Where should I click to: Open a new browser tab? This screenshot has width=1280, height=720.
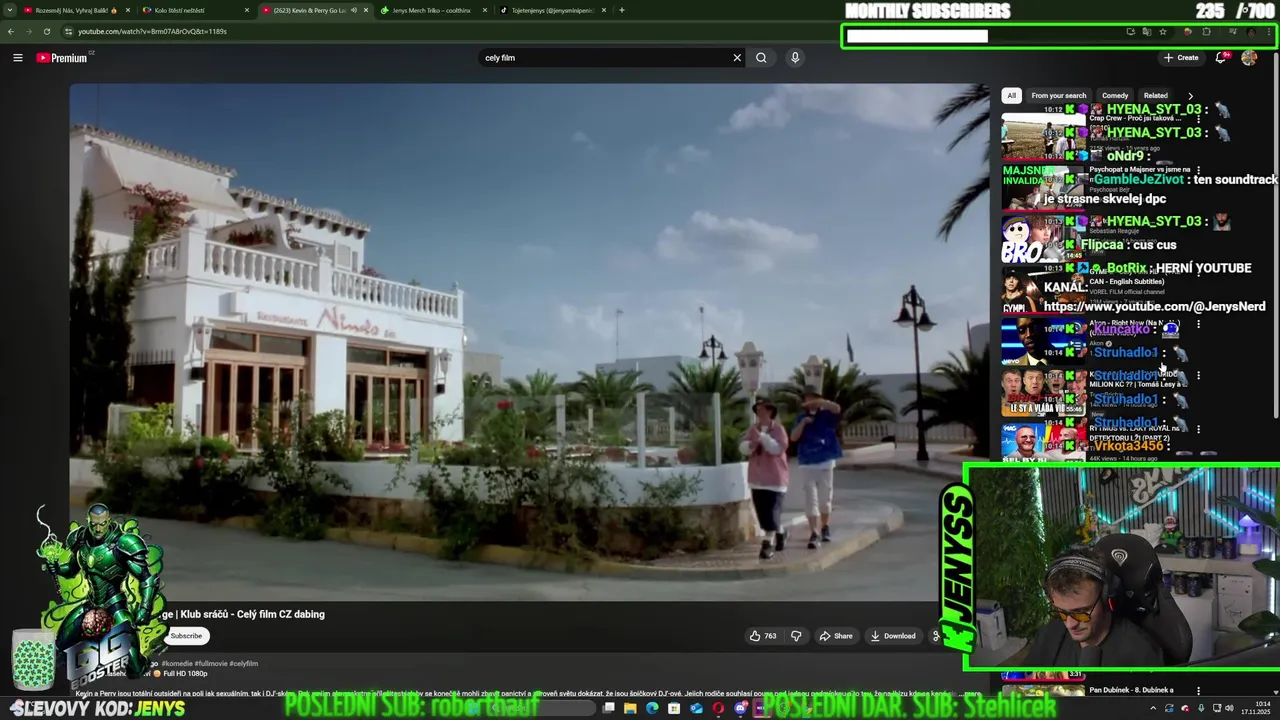tap(622, 10)
